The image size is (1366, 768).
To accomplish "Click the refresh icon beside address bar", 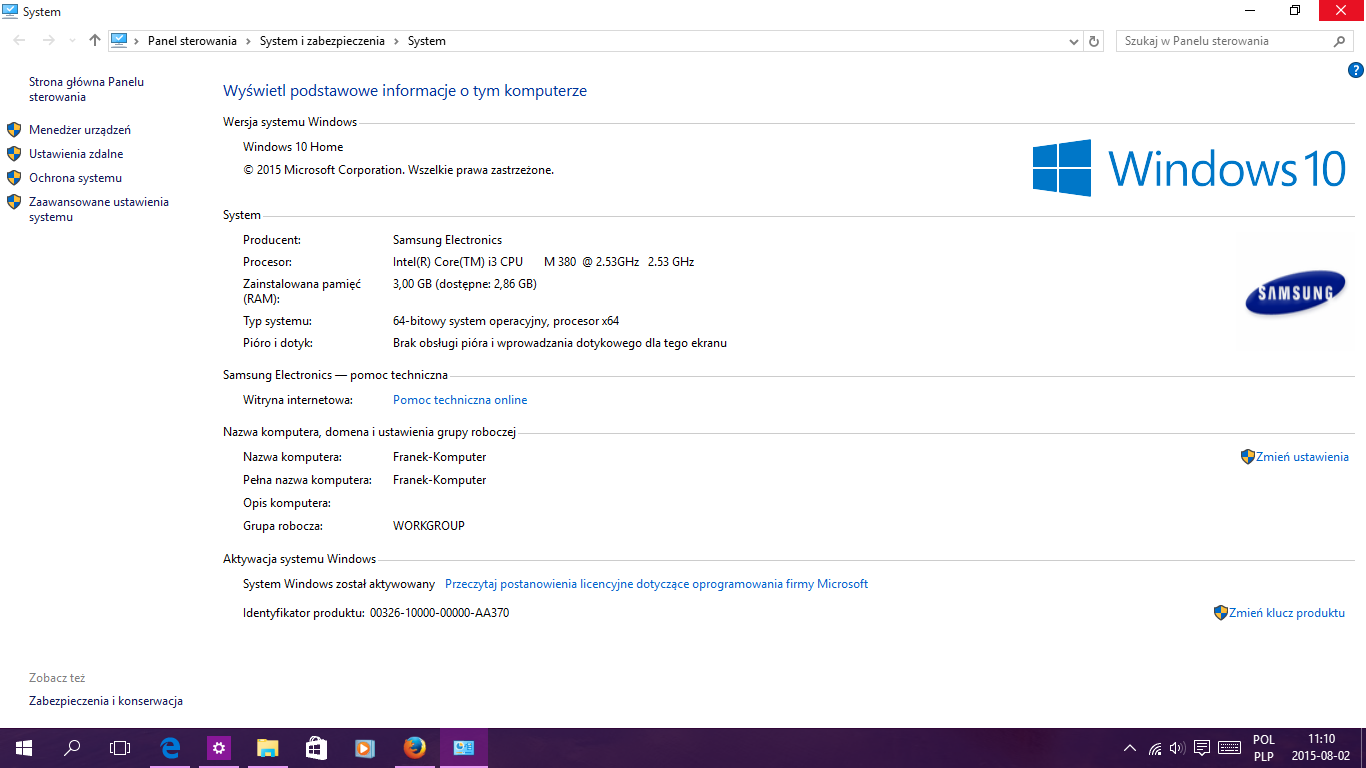I will 1094,41.
